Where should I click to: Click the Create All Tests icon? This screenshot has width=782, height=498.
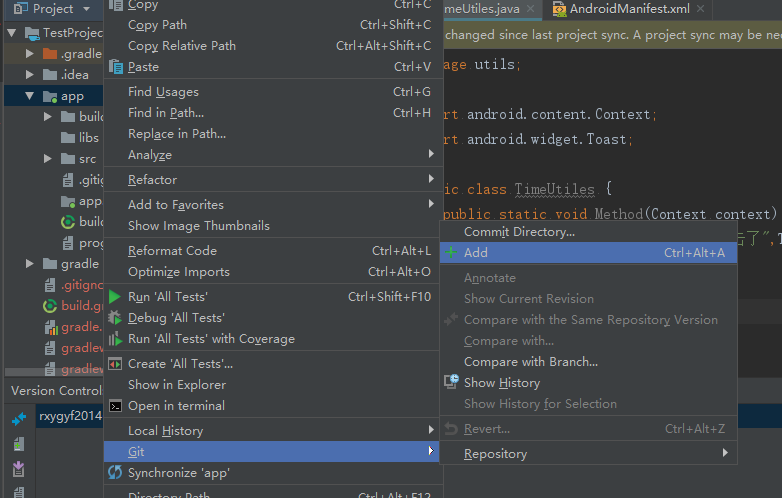point(115,364)
